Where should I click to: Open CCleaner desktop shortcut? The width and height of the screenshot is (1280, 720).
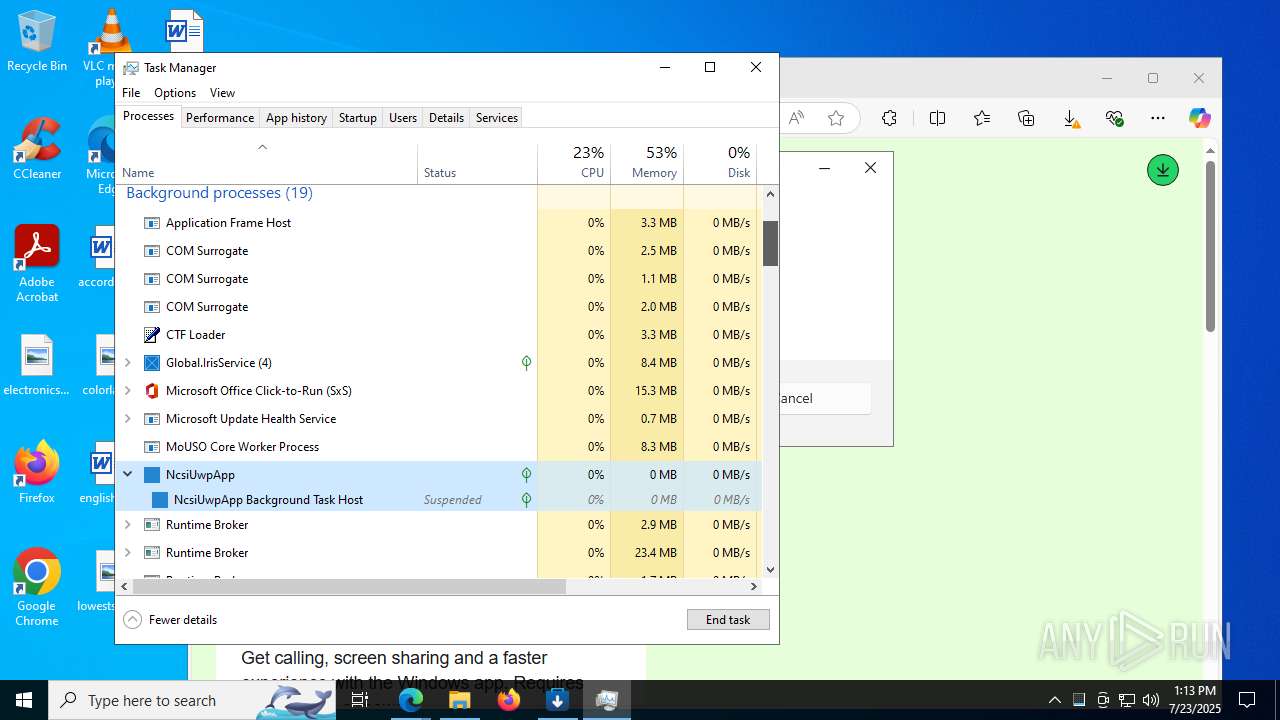pos(37,148)
